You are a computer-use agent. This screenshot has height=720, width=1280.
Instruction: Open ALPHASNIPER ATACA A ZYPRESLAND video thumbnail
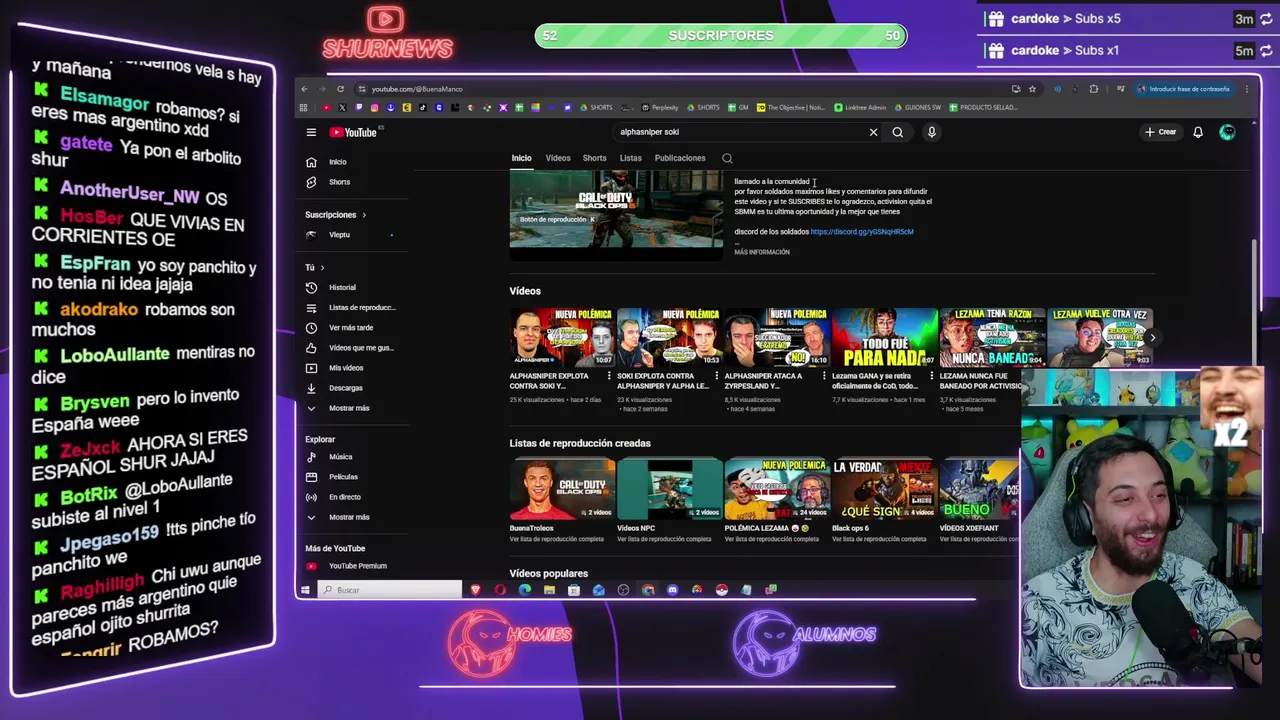[x=777, y=338]
